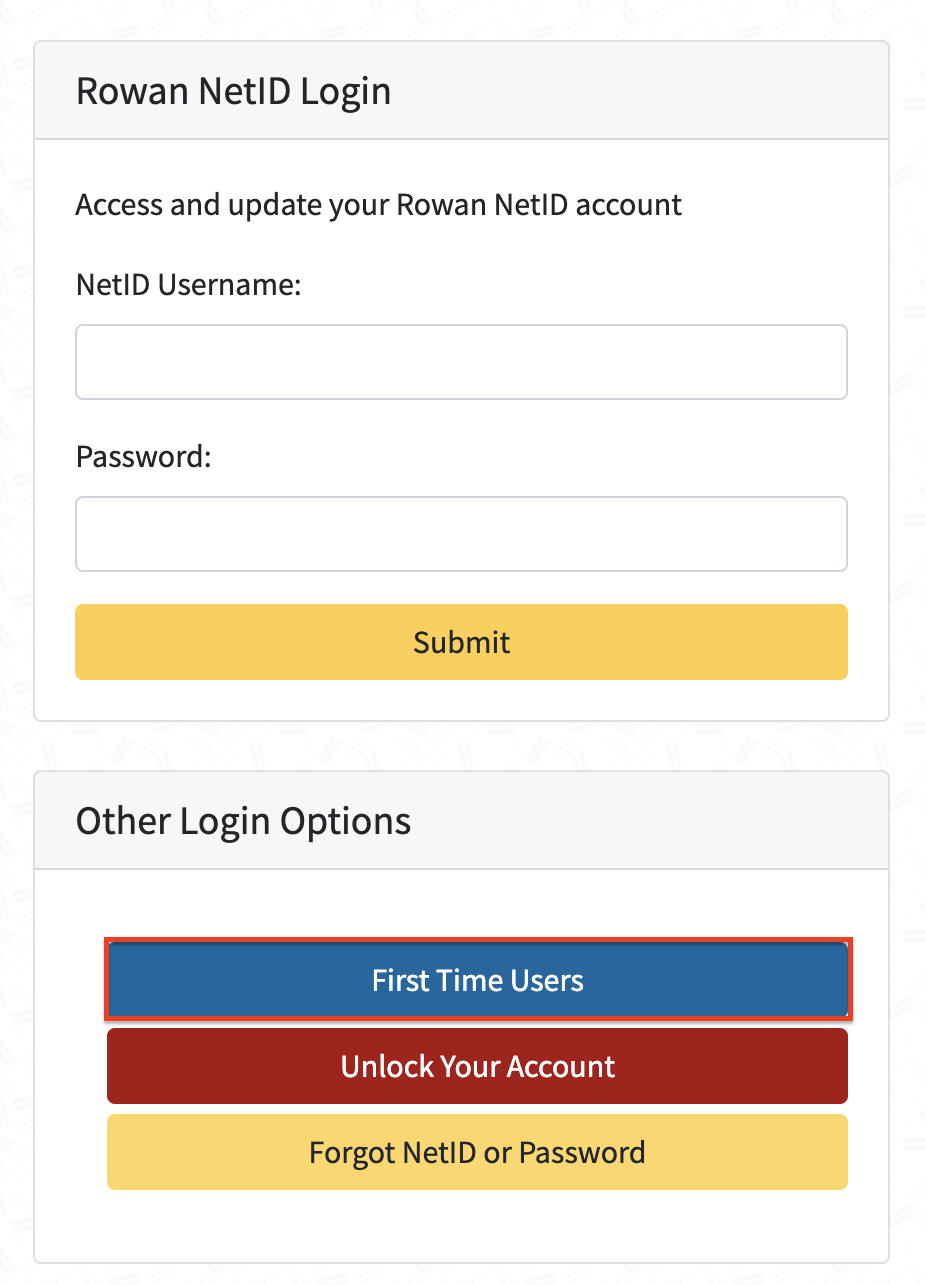The width and height of the screenshot is (926, 1285).
Task: Click the Other Login Options panel header bar
Action: click(650, 821)
